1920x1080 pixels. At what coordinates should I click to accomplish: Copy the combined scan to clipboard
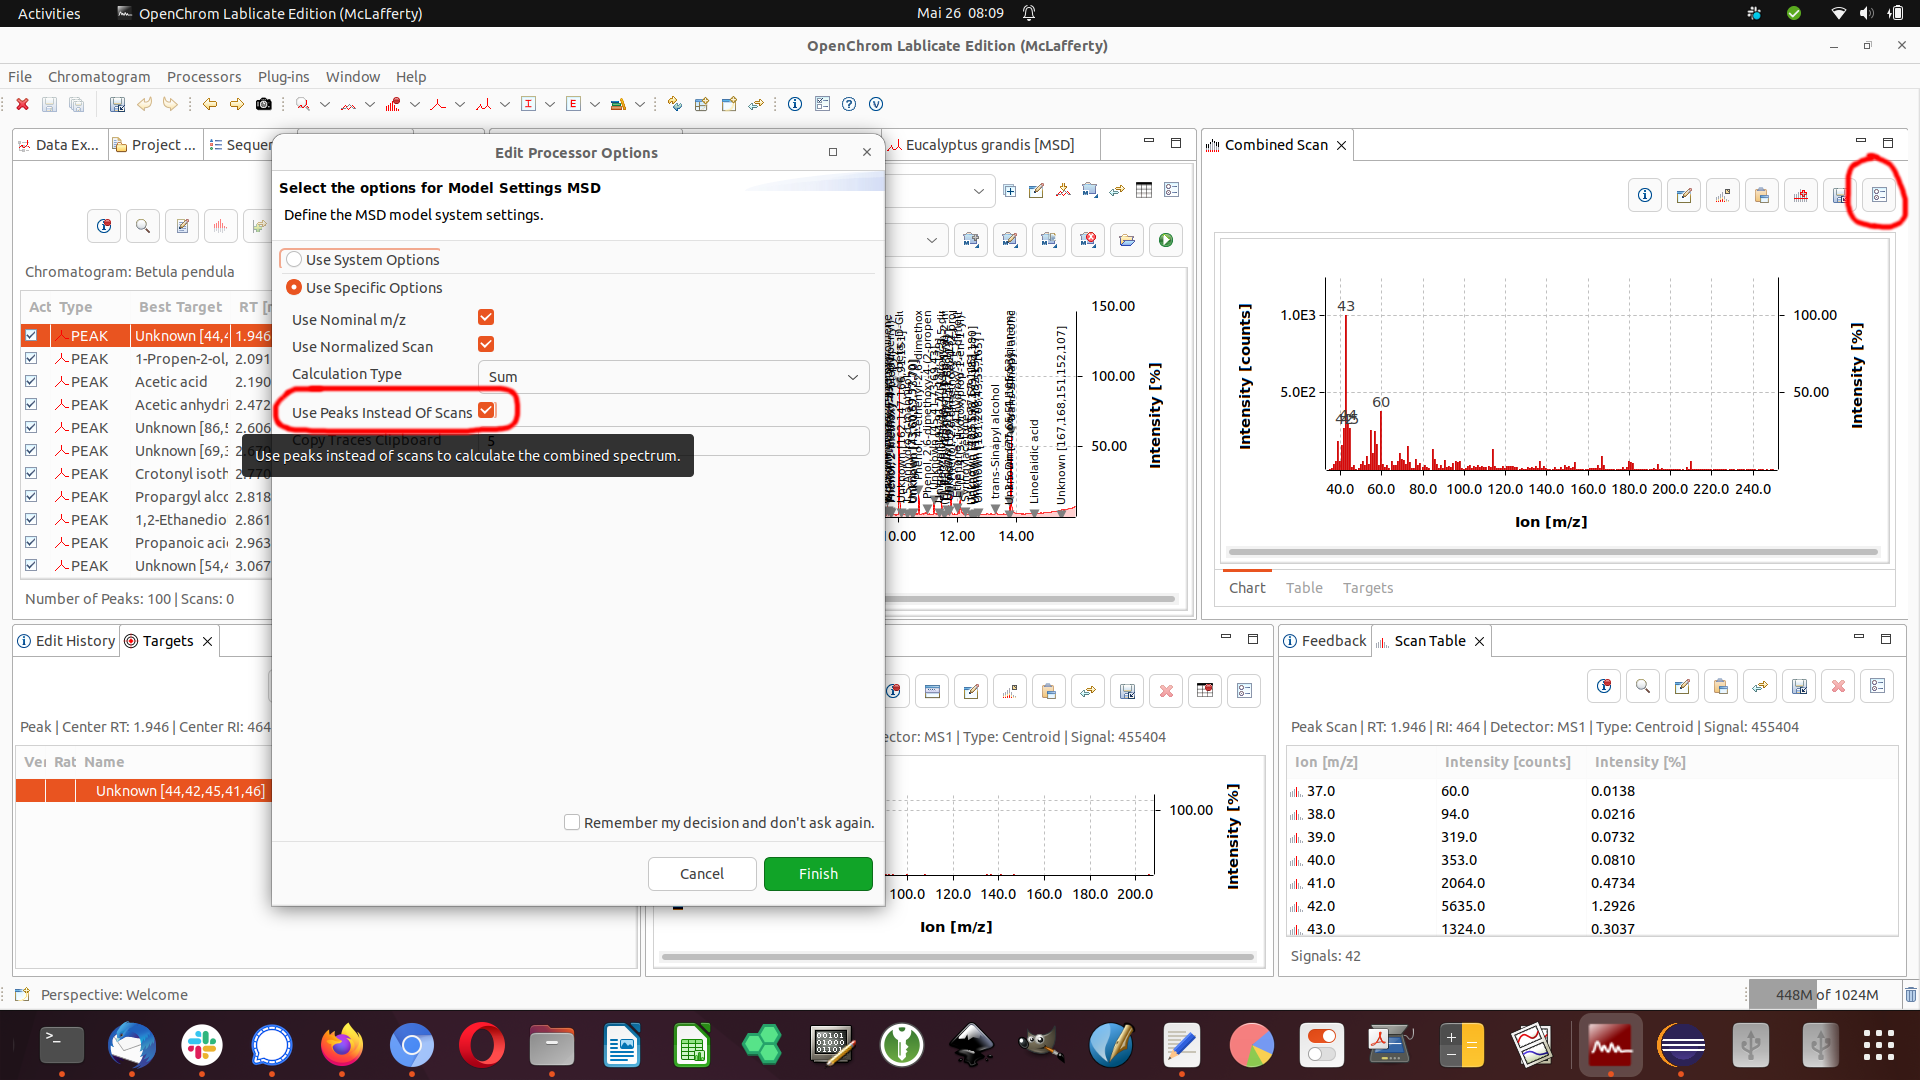(1762, 195)
